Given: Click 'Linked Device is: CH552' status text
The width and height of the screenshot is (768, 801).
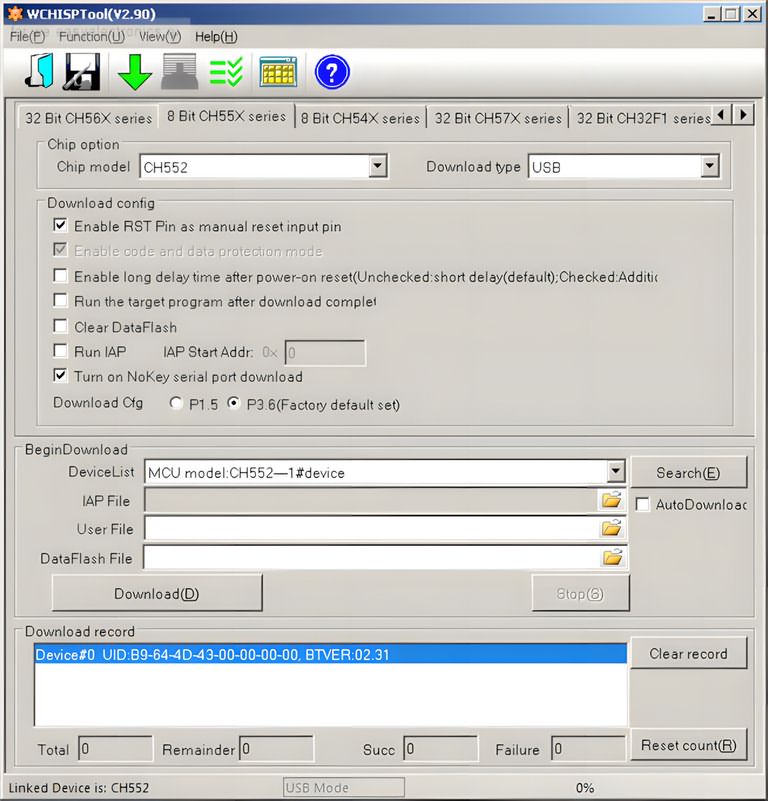Looking at the screenshot, I should pos(79,787).
